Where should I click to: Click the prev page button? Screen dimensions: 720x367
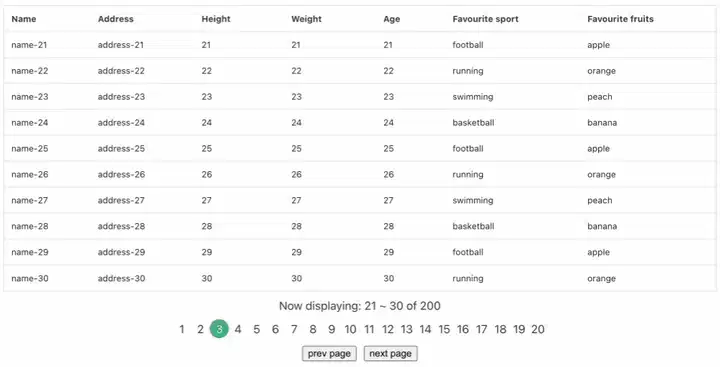329,354
